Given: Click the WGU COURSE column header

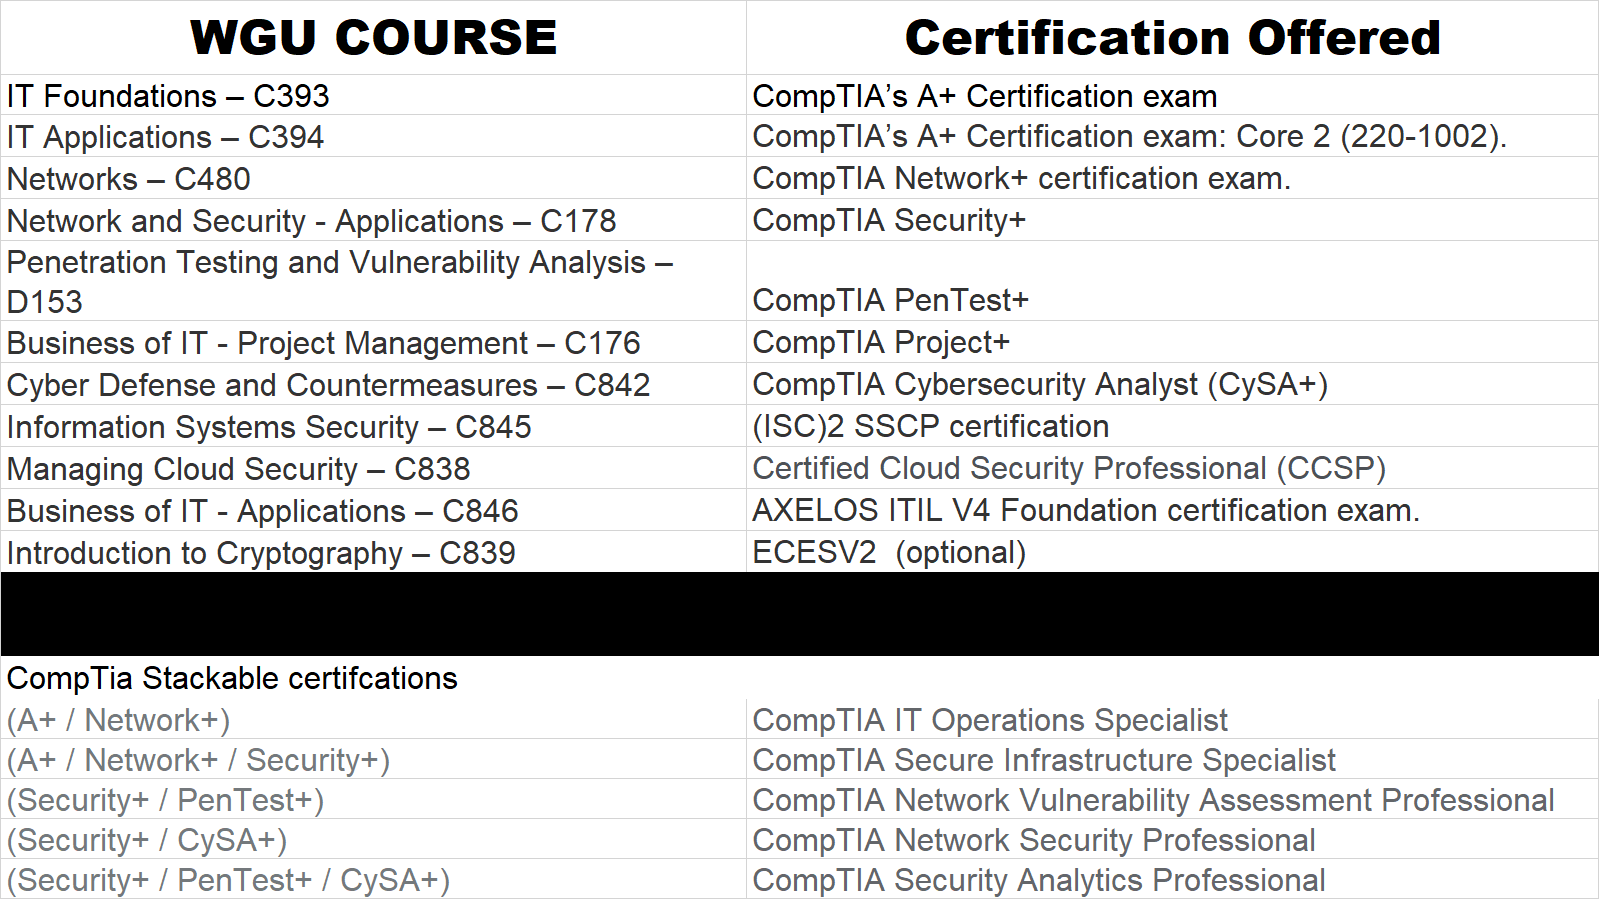Looking at the screenshot, I should [x=373, y=38].
